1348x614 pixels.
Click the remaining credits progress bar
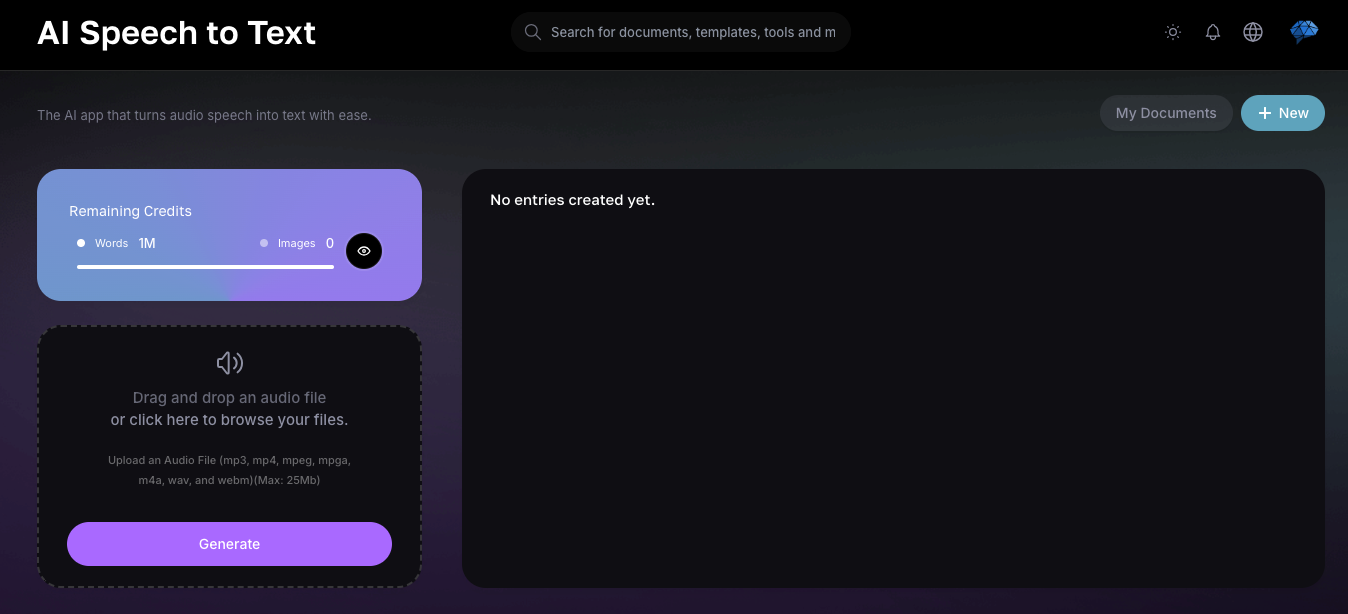(x=205, y=267)
